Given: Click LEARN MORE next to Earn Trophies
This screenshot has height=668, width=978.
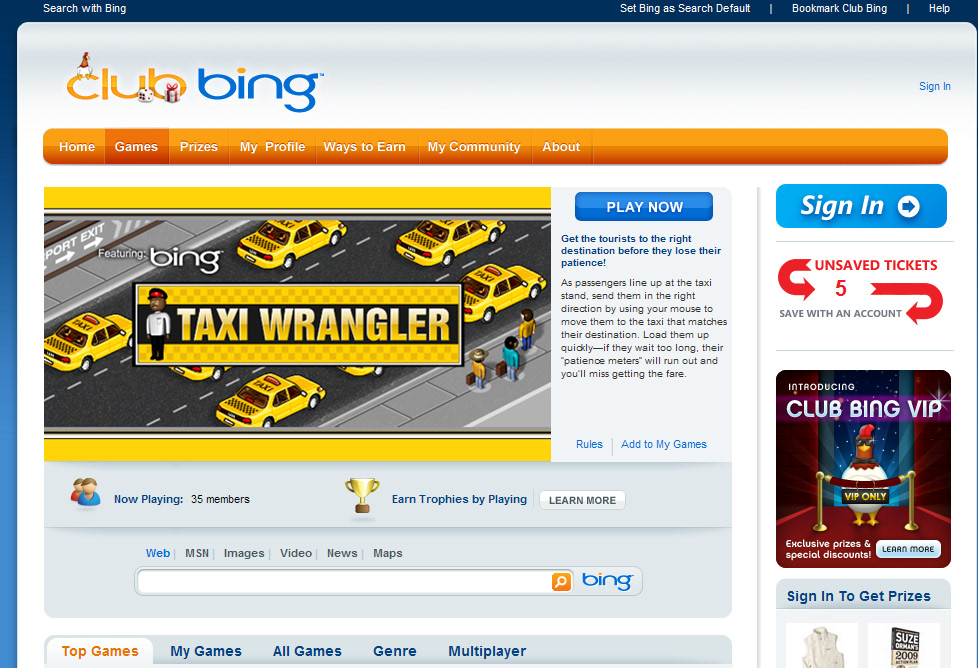Looking at the screenshot, I should [x=582, y=500].
